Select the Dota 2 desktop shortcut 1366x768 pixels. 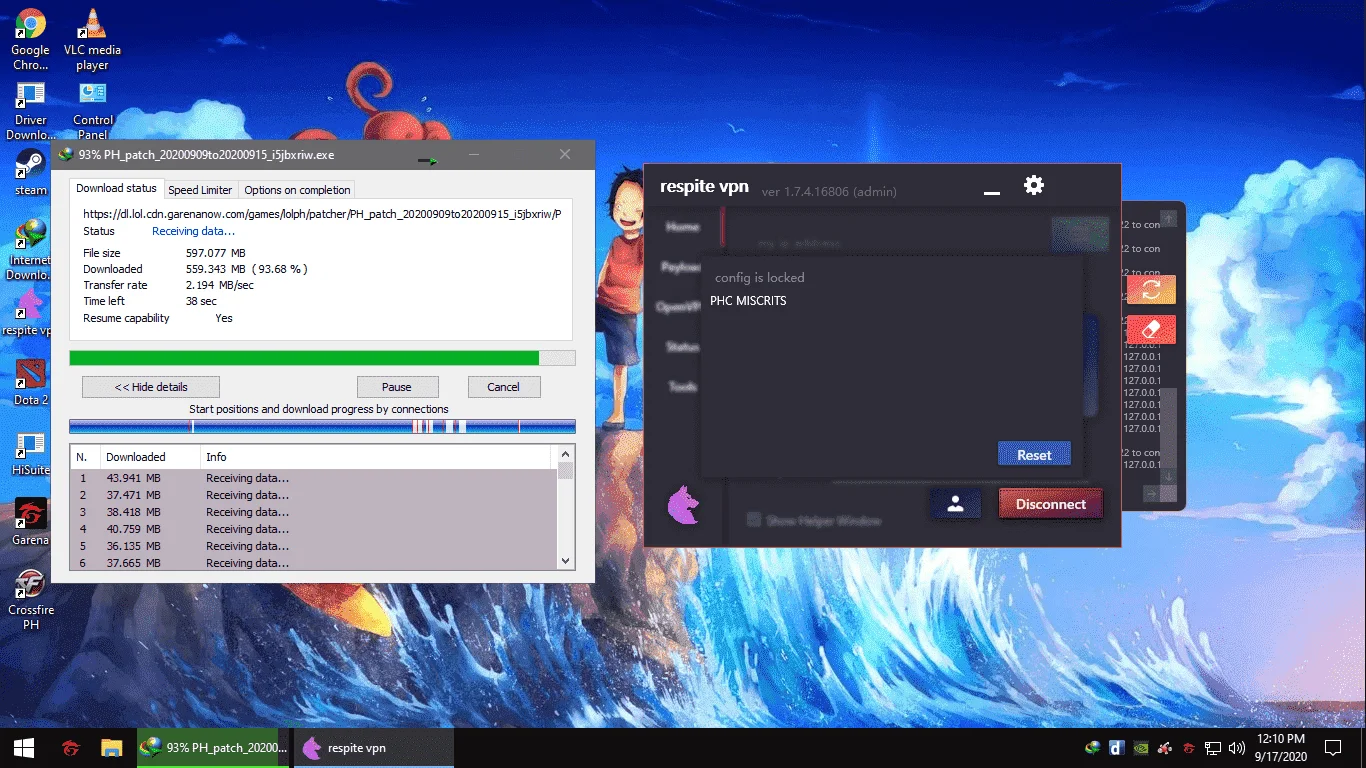(30, 382)
